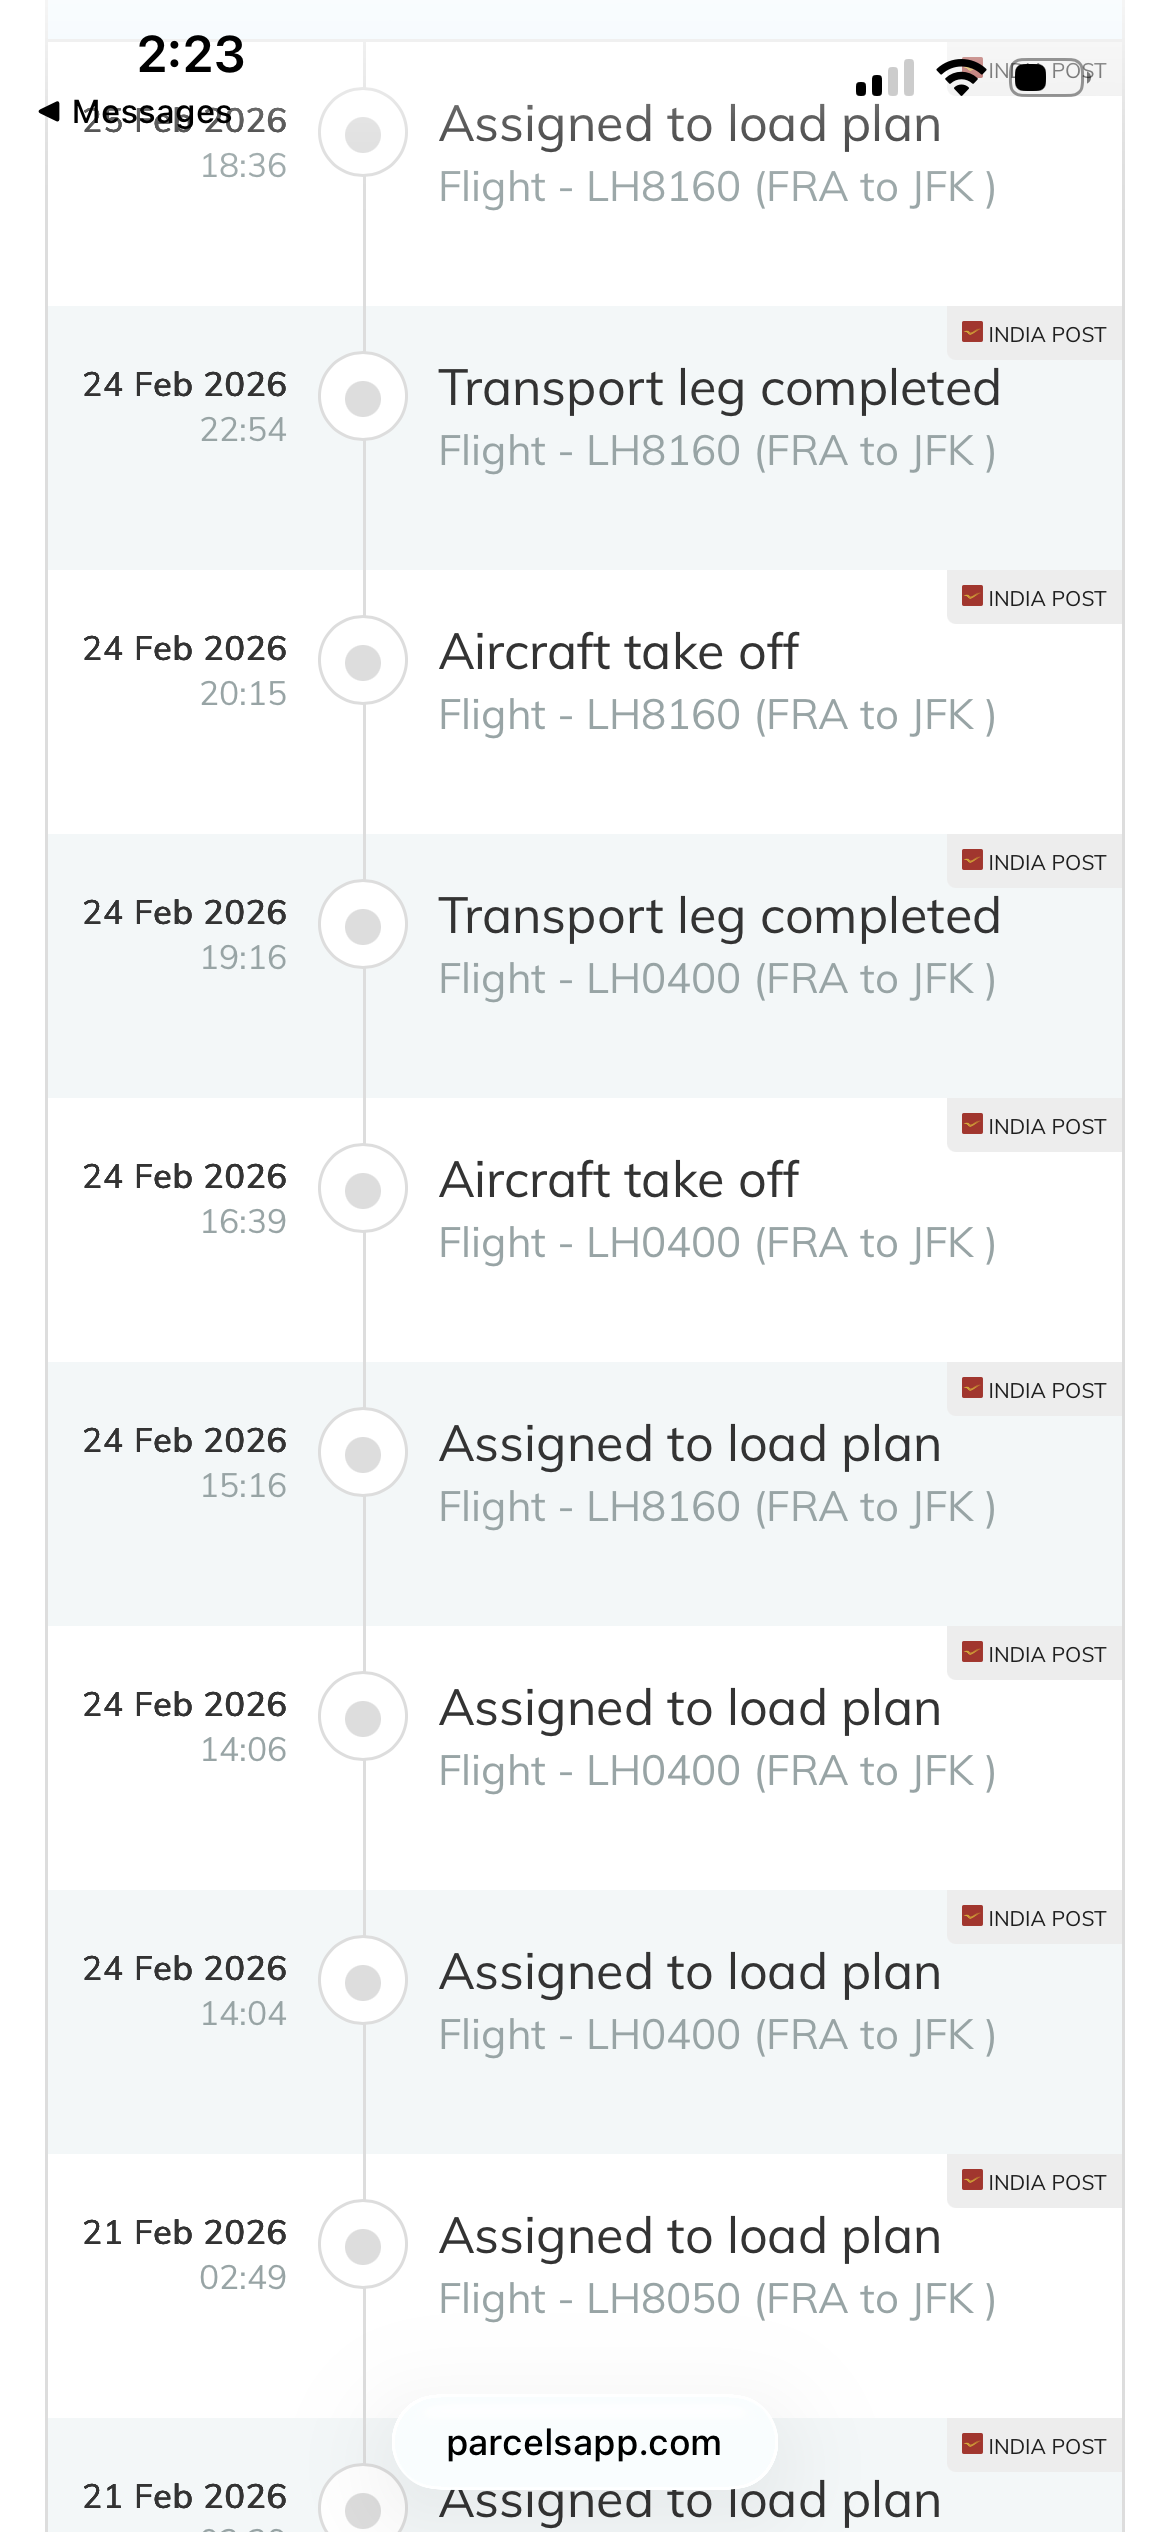Select Flight LH8050 (FRA to JFK) text
This screenshot has height=2532, width=1170.
click(x=717, y=2299)
